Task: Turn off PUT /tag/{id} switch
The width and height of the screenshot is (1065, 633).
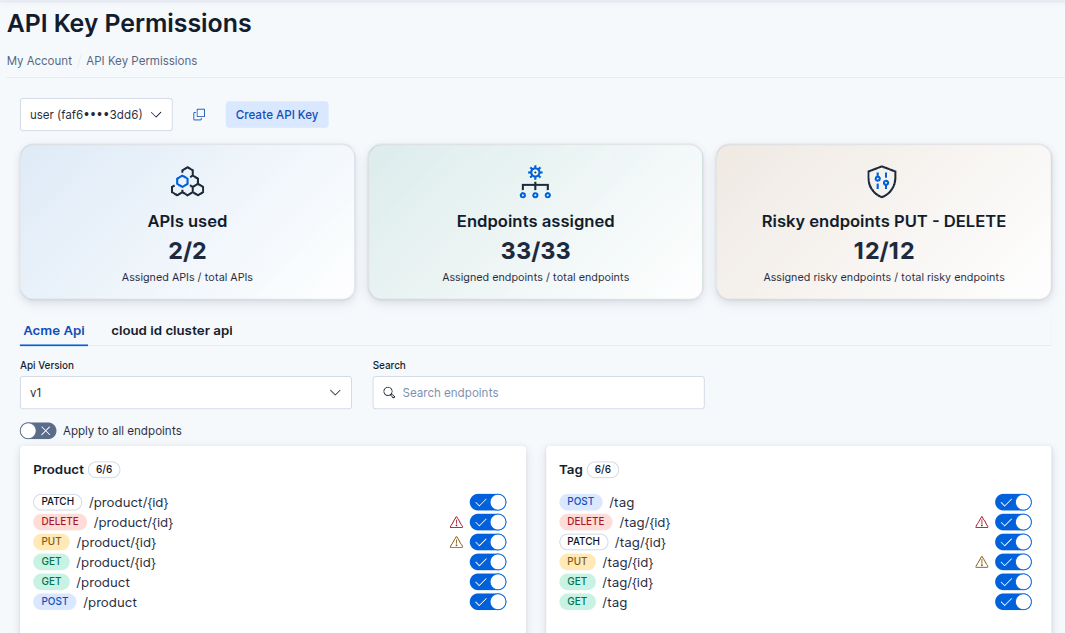Action: 1013,562
